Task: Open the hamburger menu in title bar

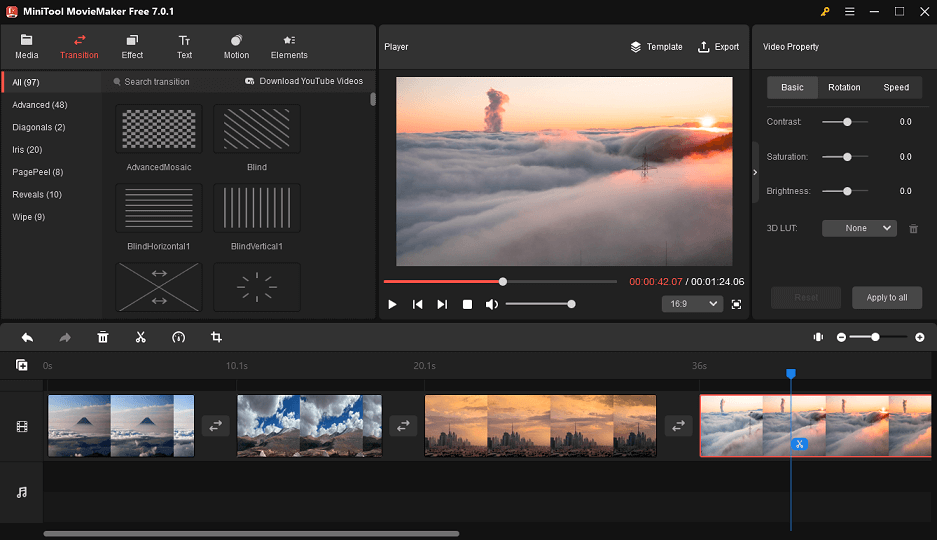Action: coord(849,11)
